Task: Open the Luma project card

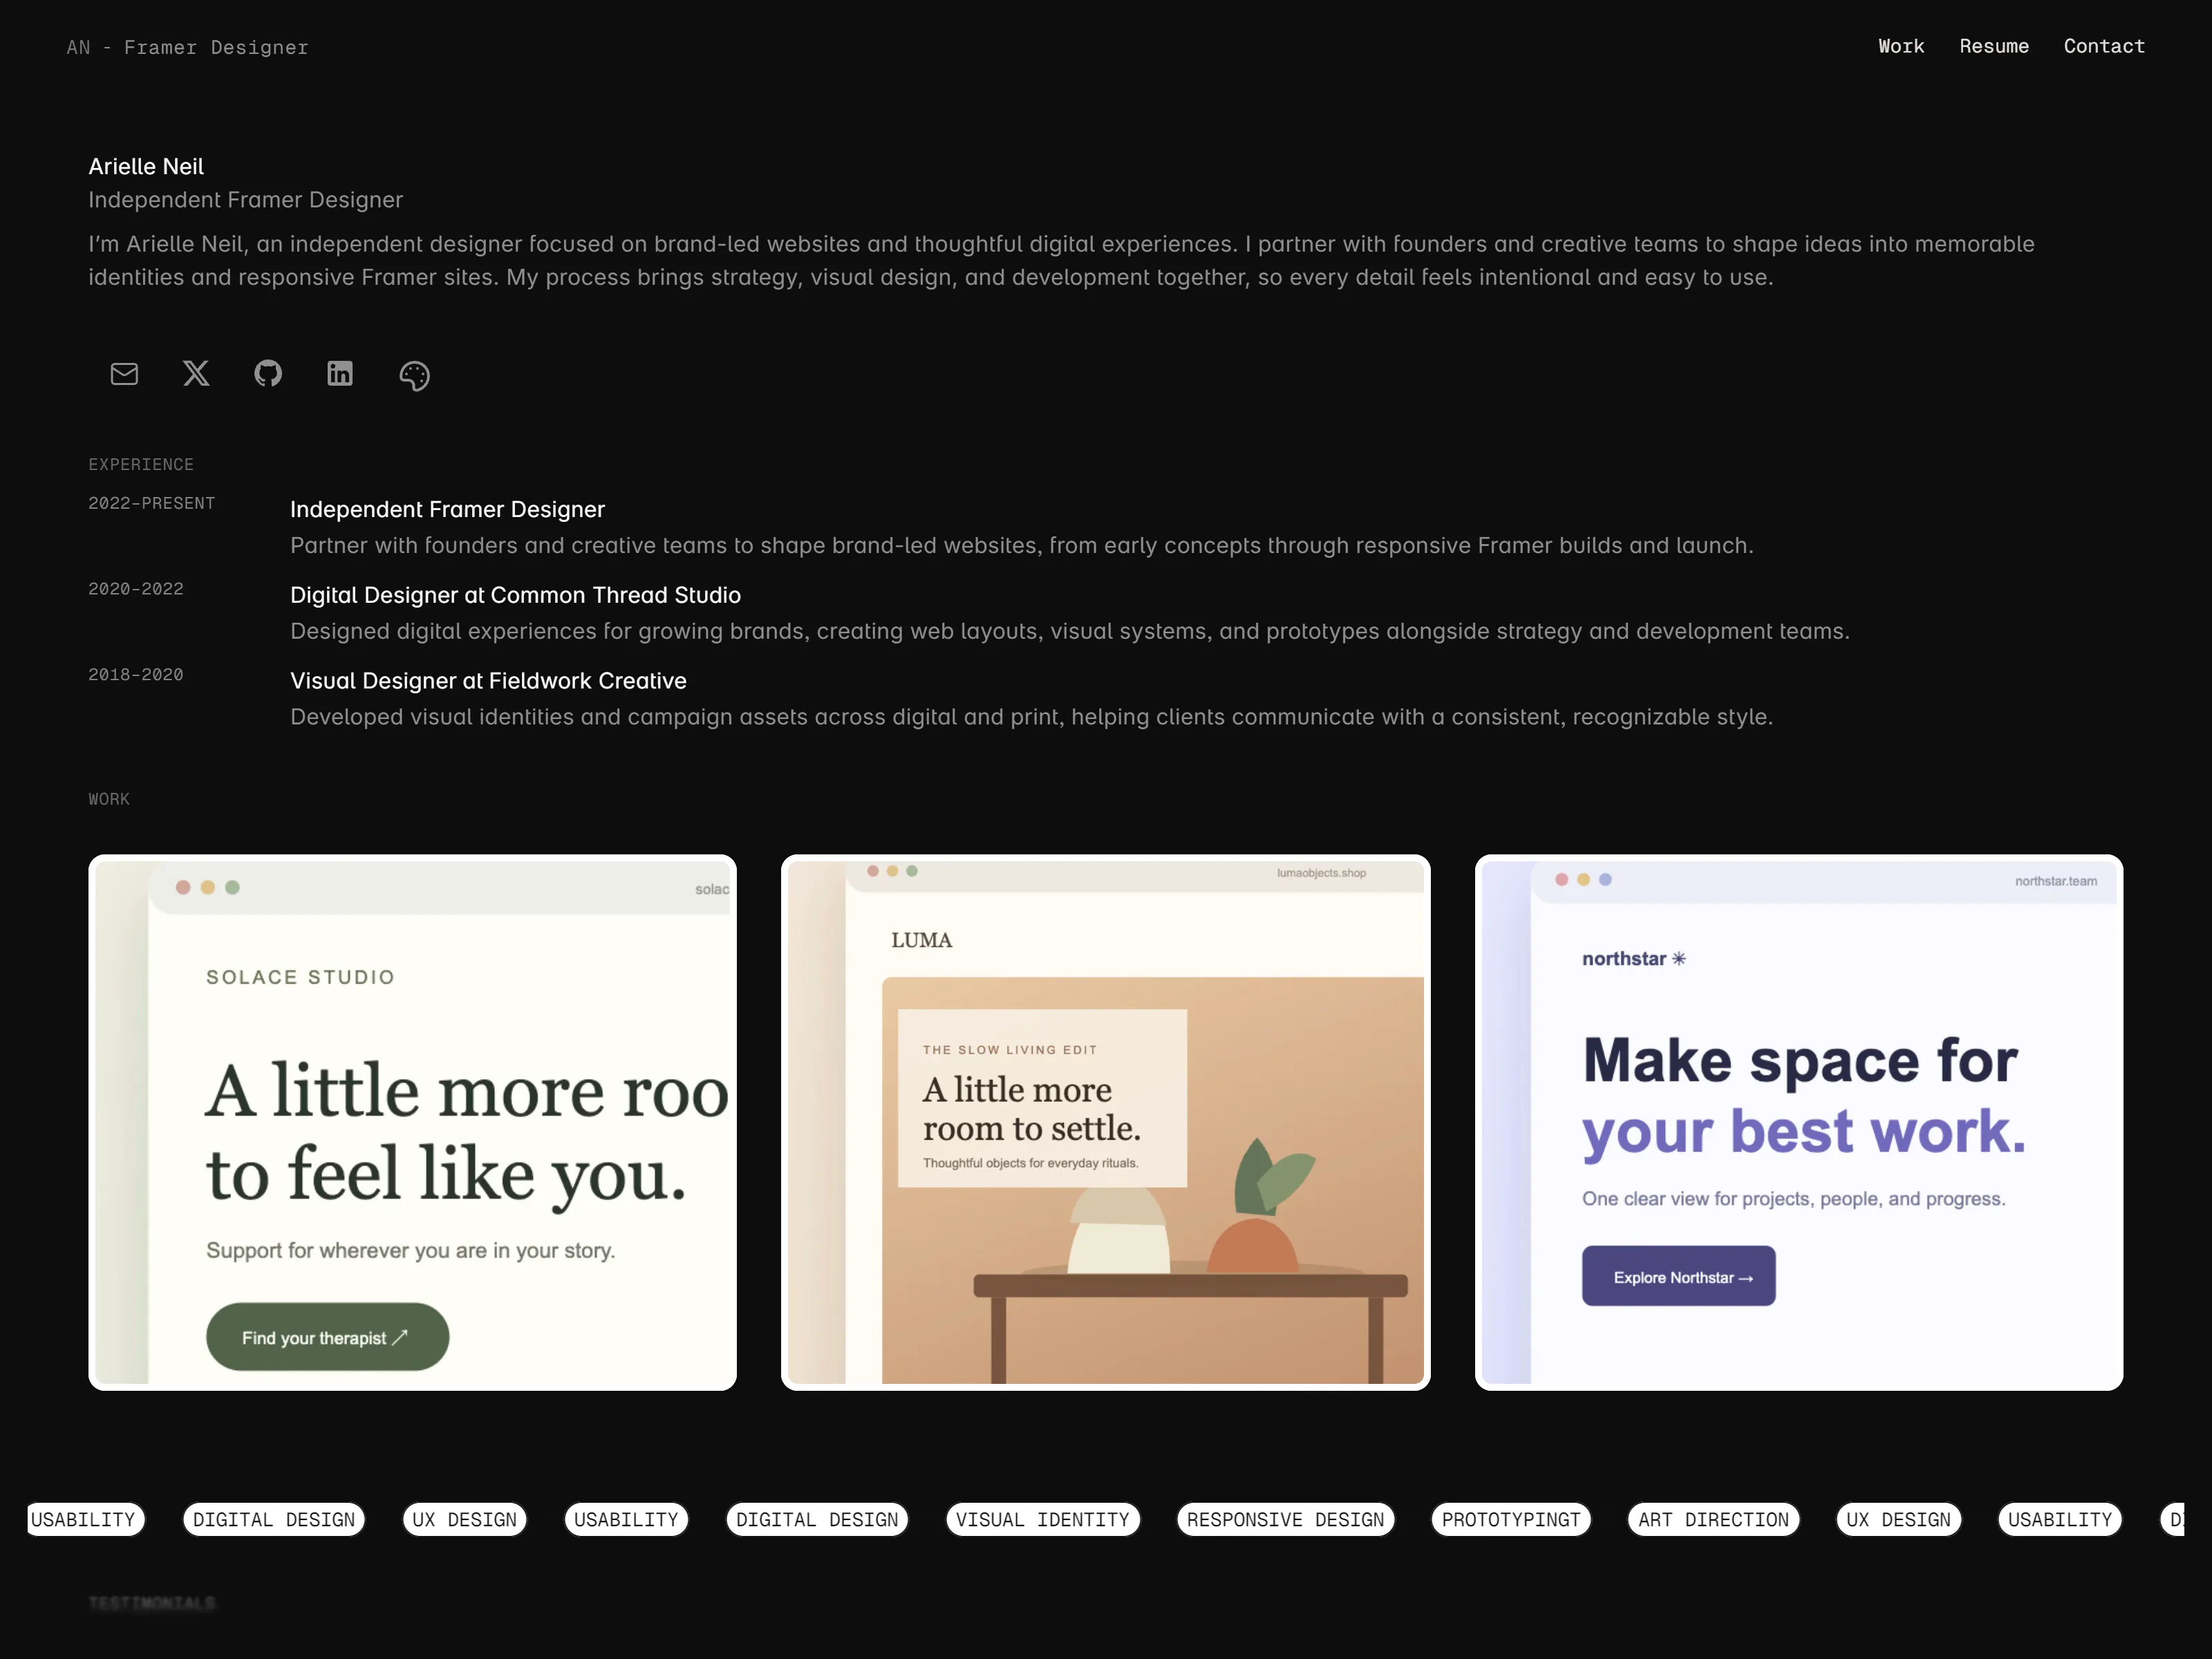Action: (1105, 1122)
